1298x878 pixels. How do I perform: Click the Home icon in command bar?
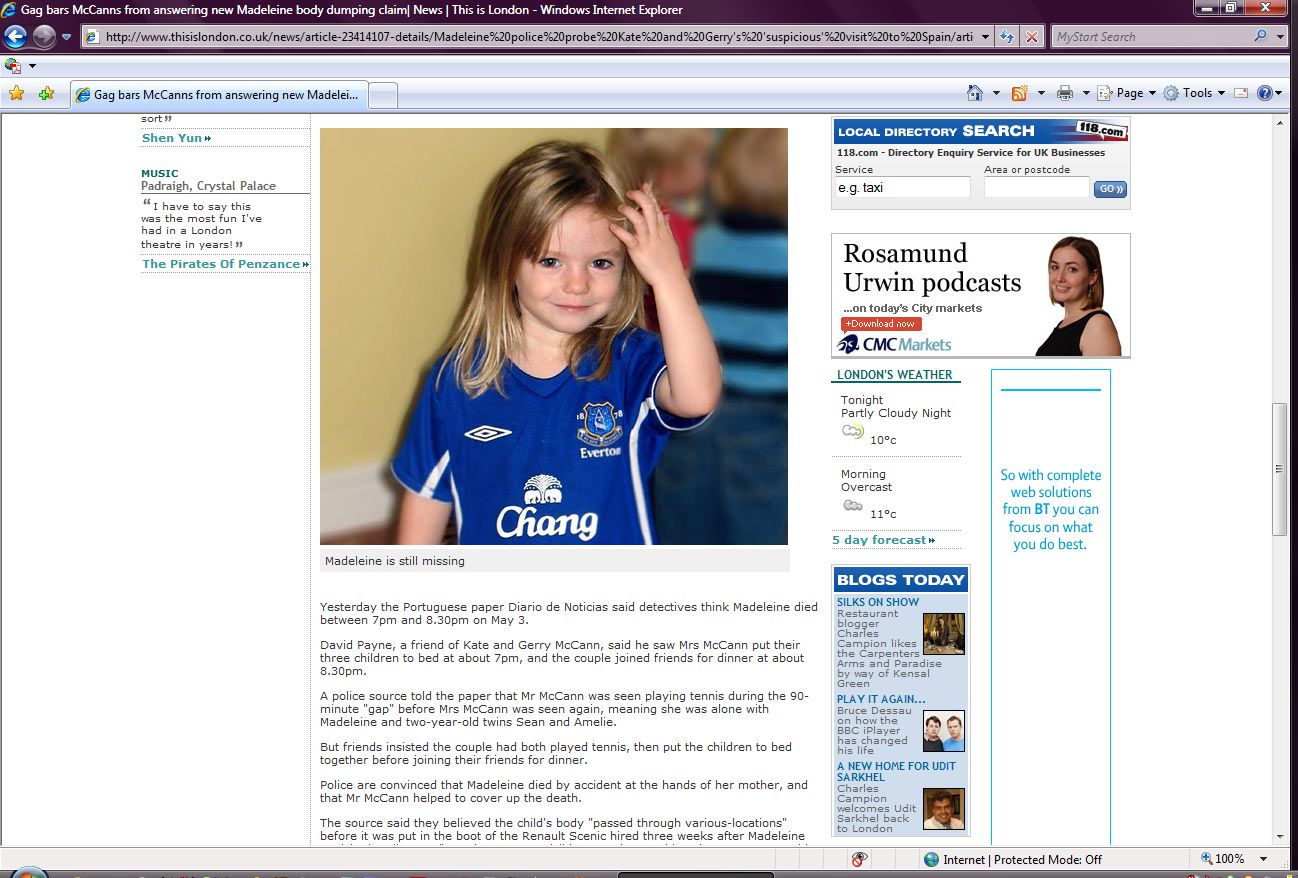[975, 93]
